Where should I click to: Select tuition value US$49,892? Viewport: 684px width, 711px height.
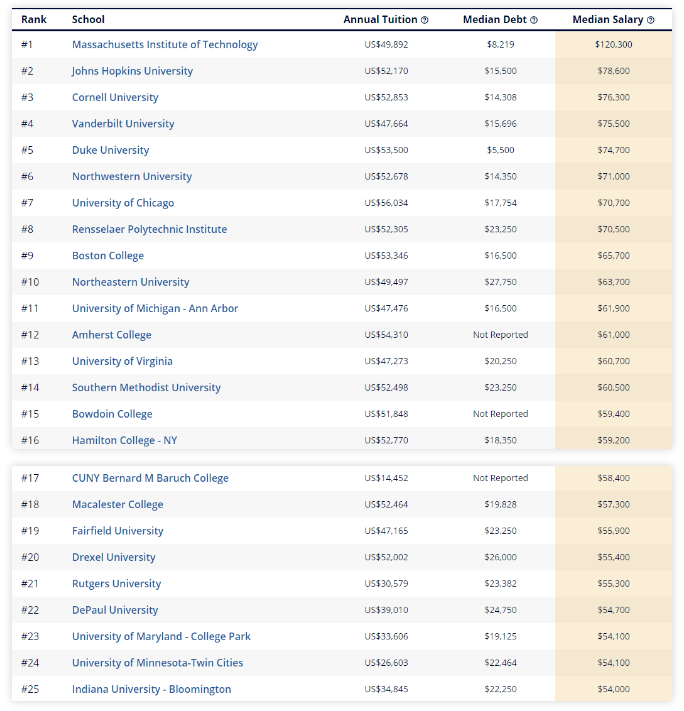pyautogui.click(x=386, y=44)
